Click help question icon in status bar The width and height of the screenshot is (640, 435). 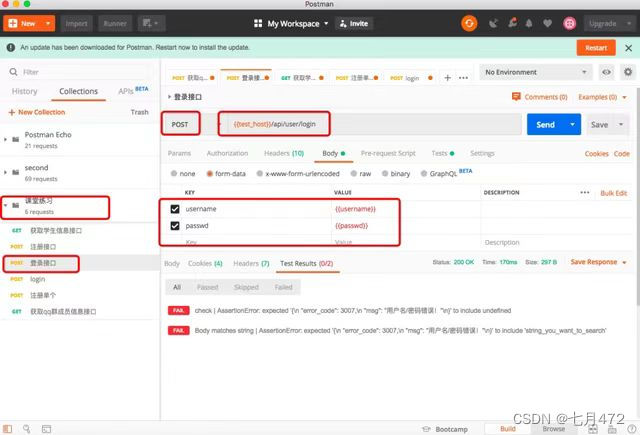click(x=632, y=429)
